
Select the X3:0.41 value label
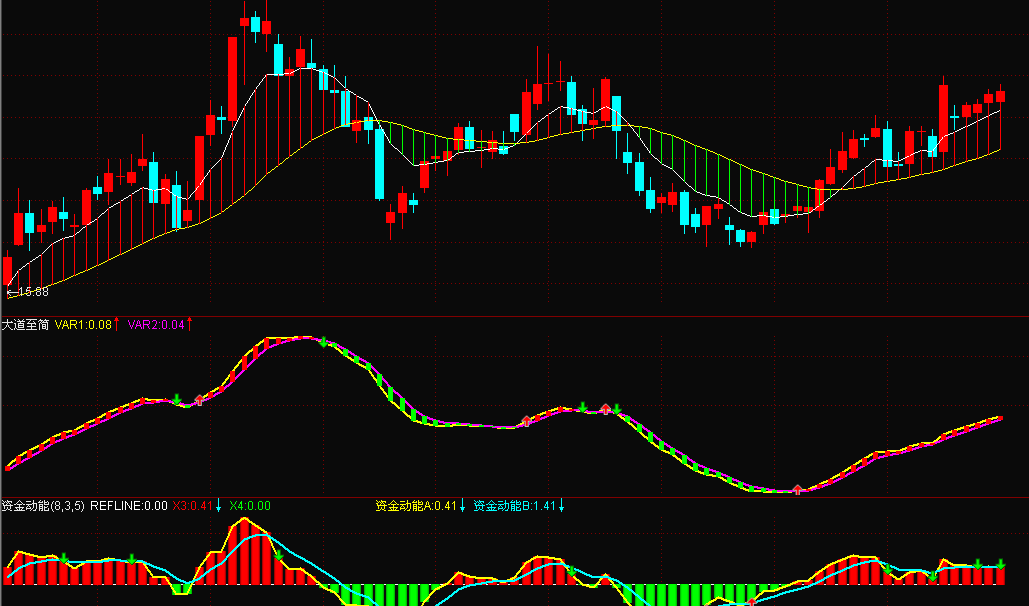pyautogui.click(x=193, y=506)
